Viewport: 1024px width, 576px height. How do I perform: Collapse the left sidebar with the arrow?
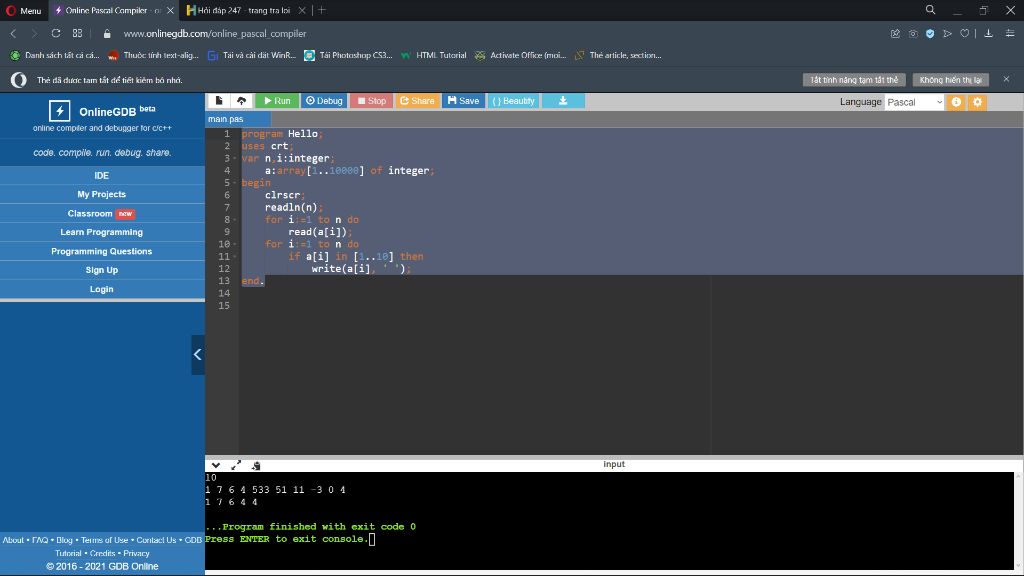pos(197,355)
